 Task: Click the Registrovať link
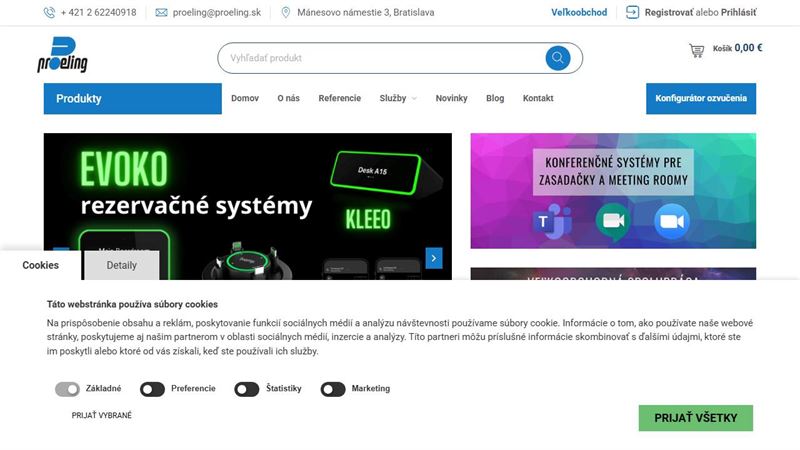coord(669,12)
